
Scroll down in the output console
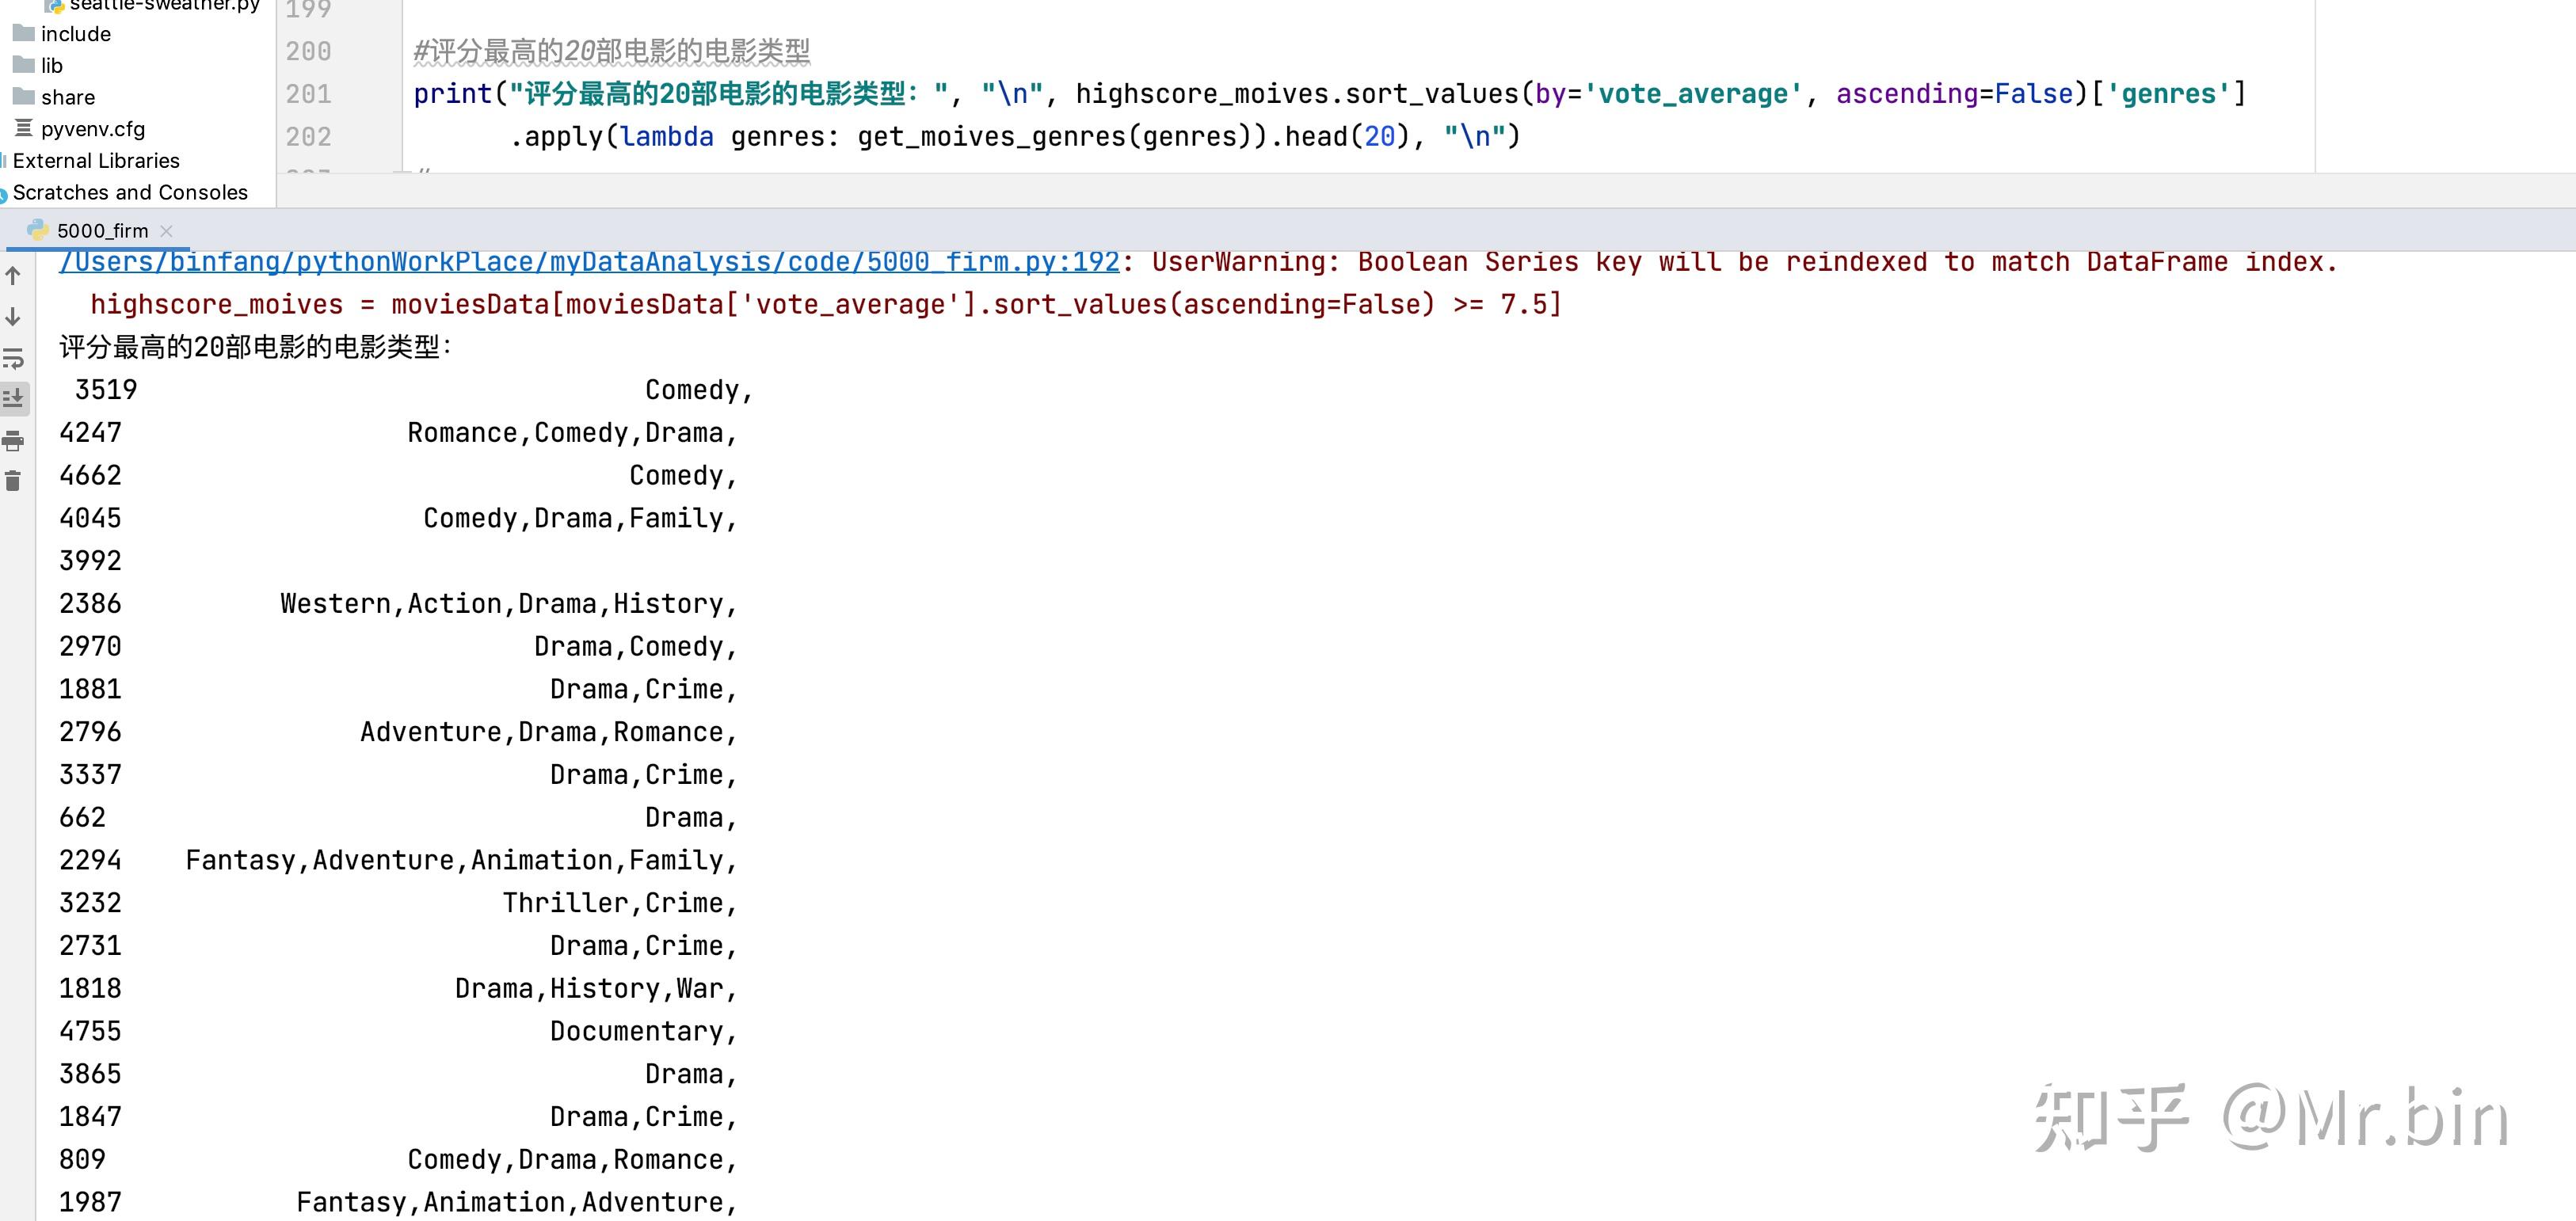coord(18,314)
